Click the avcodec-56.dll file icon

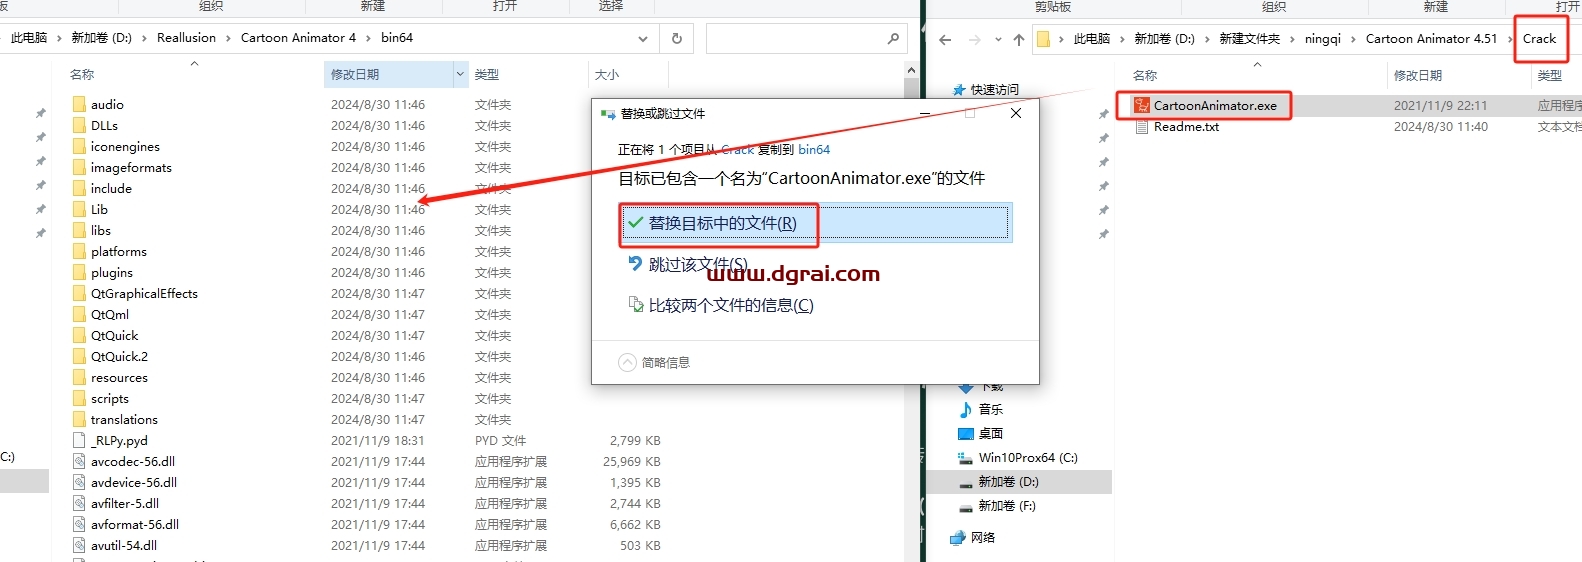click(79, 461)
